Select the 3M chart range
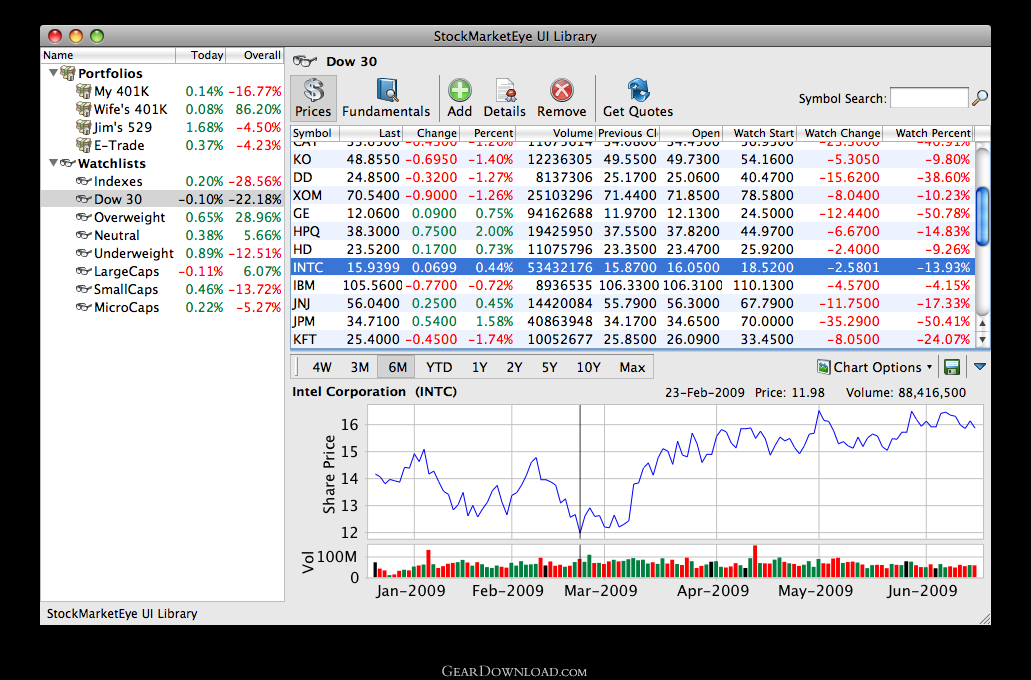1031x680 pixels. (359, 367)
